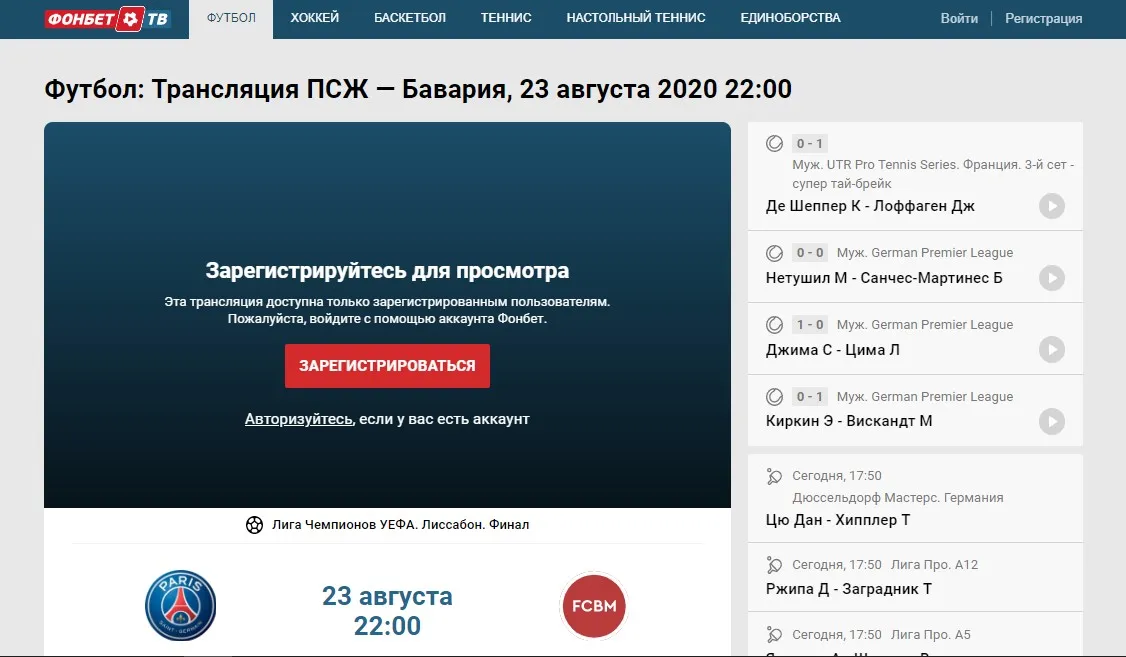1126x657 pixels.
Task: Click the 0 - 1 score for Киркин match
Action: pyautogui.click(x=809, y=396)
